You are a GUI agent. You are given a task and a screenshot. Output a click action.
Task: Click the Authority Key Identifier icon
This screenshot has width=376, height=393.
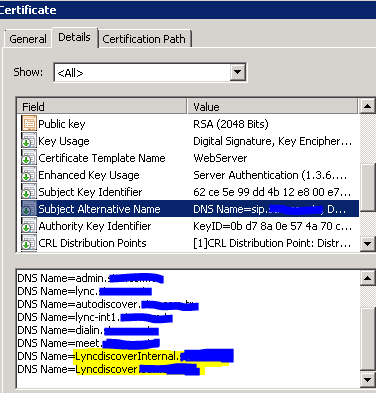pos(29,226)
